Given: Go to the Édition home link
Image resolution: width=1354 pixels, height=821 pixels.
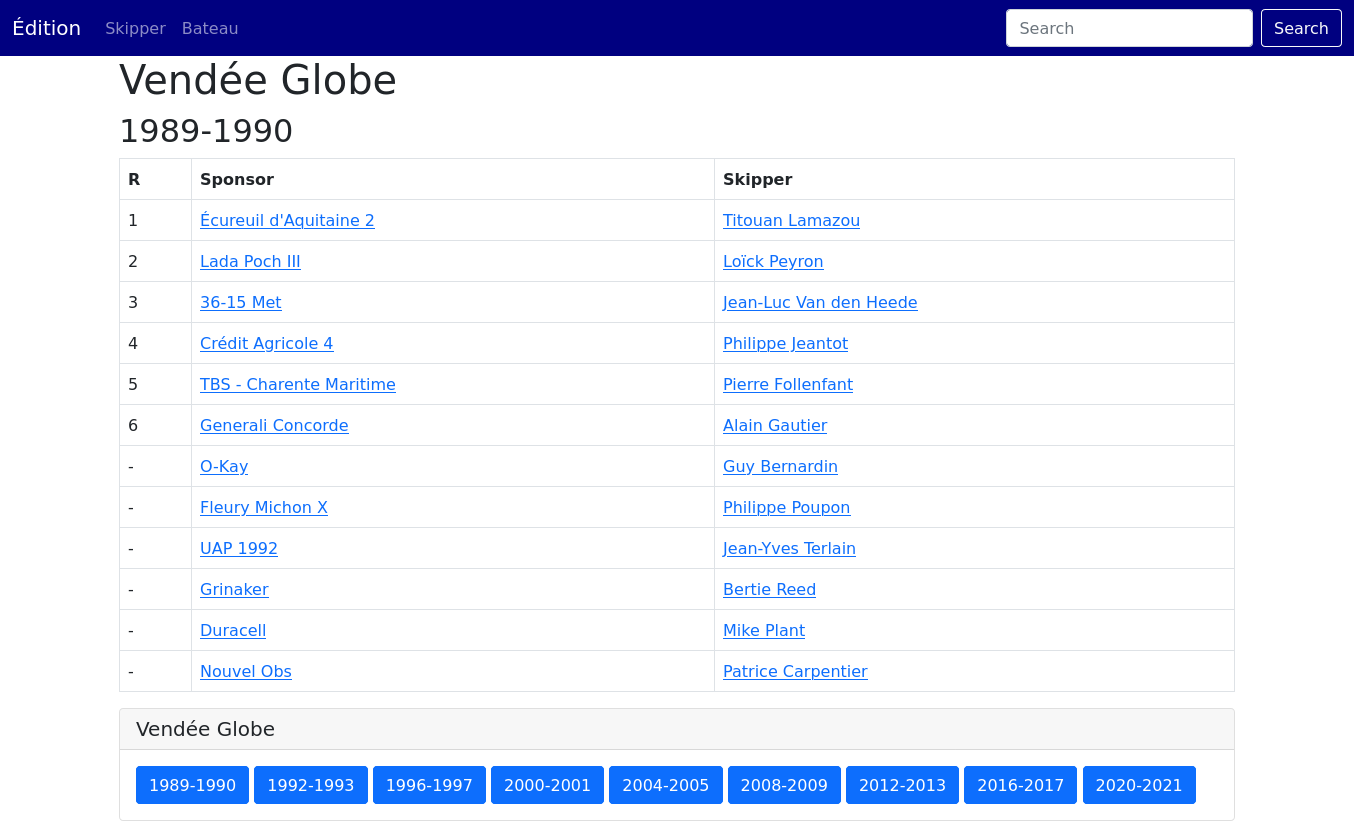Looking at the screenshot, I should click(46, 28).
